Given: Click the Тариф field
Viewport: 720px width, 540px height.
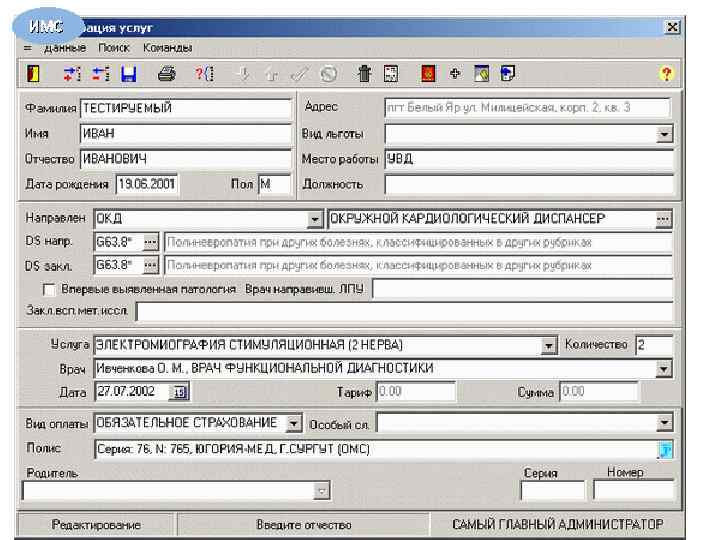Looking at the screenshot, I should pos(416,392).
